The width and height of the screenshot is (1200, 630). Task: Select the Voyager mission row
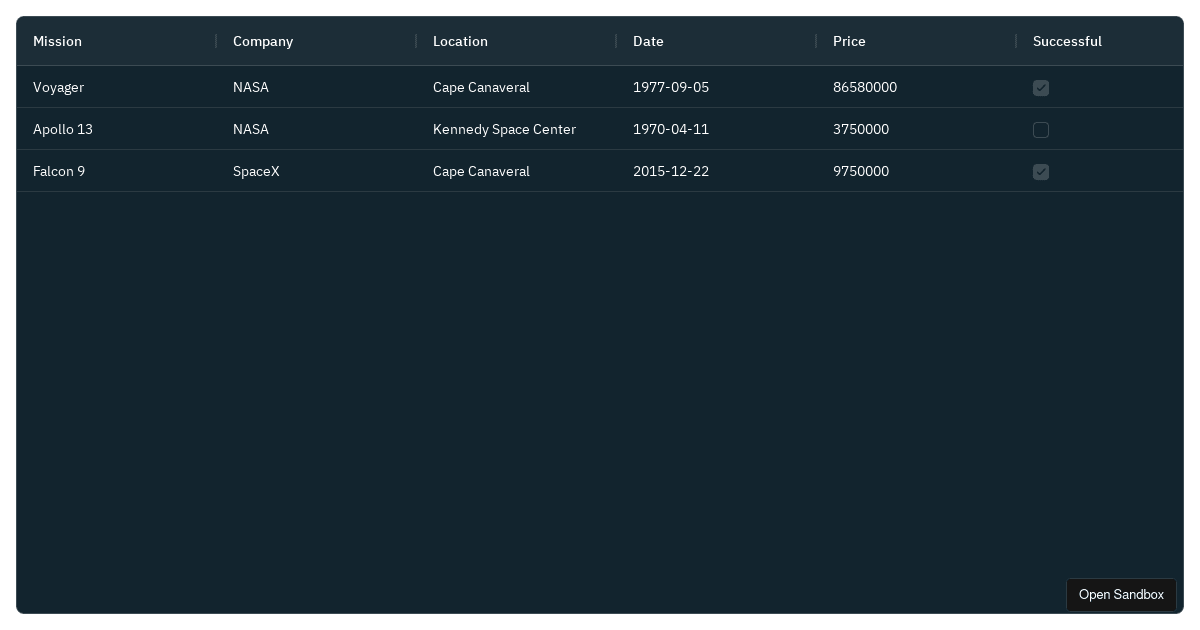58,87
